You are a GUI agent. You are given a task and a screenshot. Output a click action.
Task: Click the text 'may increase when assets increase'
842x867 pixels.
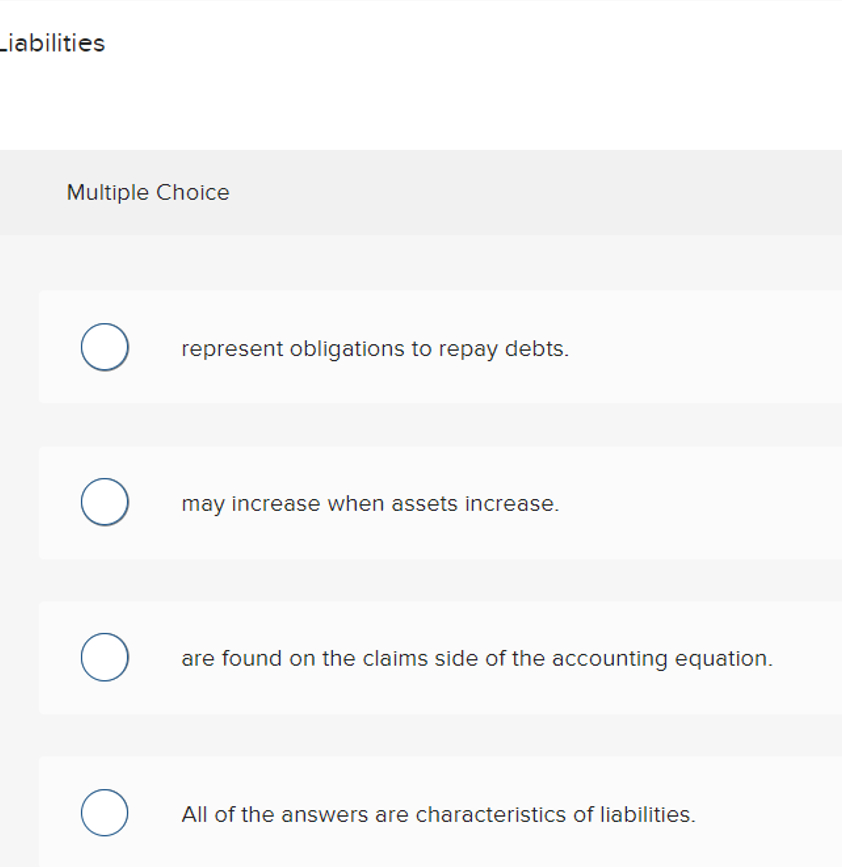(x=369, y=503)
